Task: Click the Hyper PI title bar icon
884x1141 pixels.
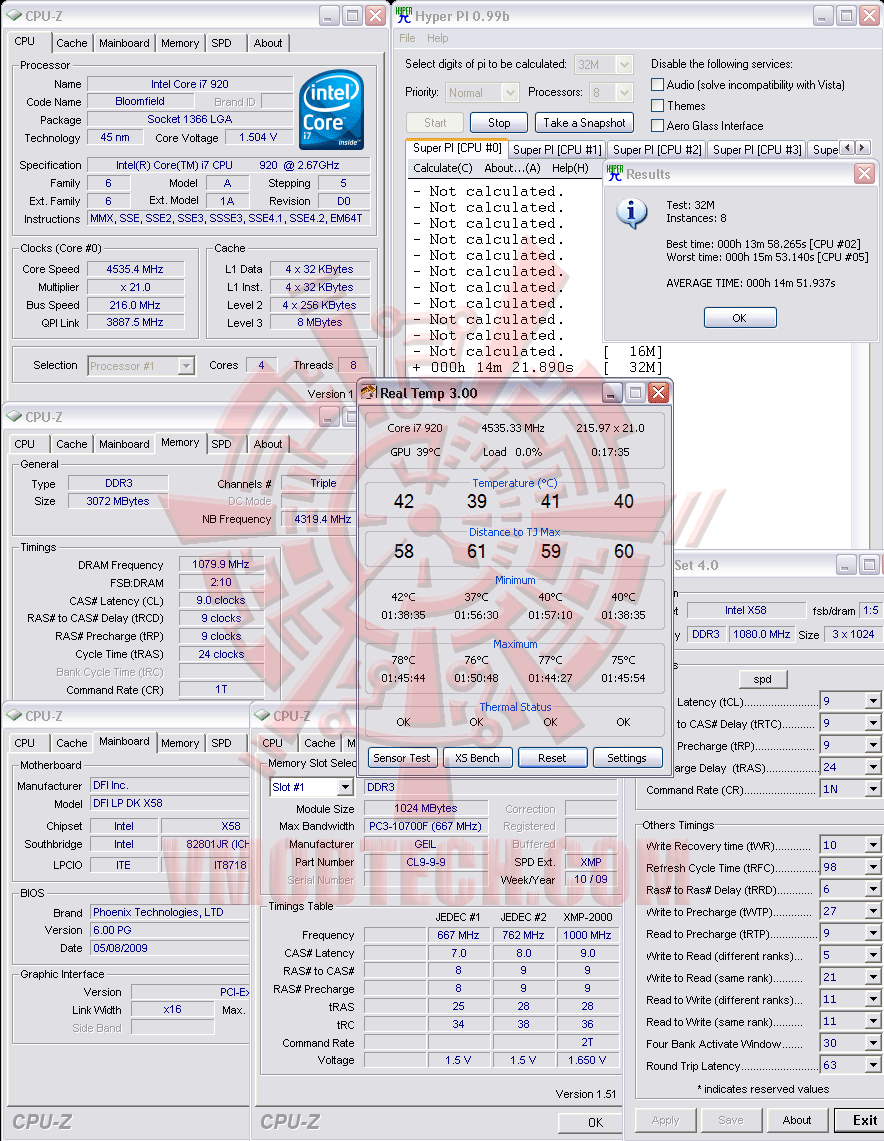Action: pyautogui.click(x=403, y=15)
